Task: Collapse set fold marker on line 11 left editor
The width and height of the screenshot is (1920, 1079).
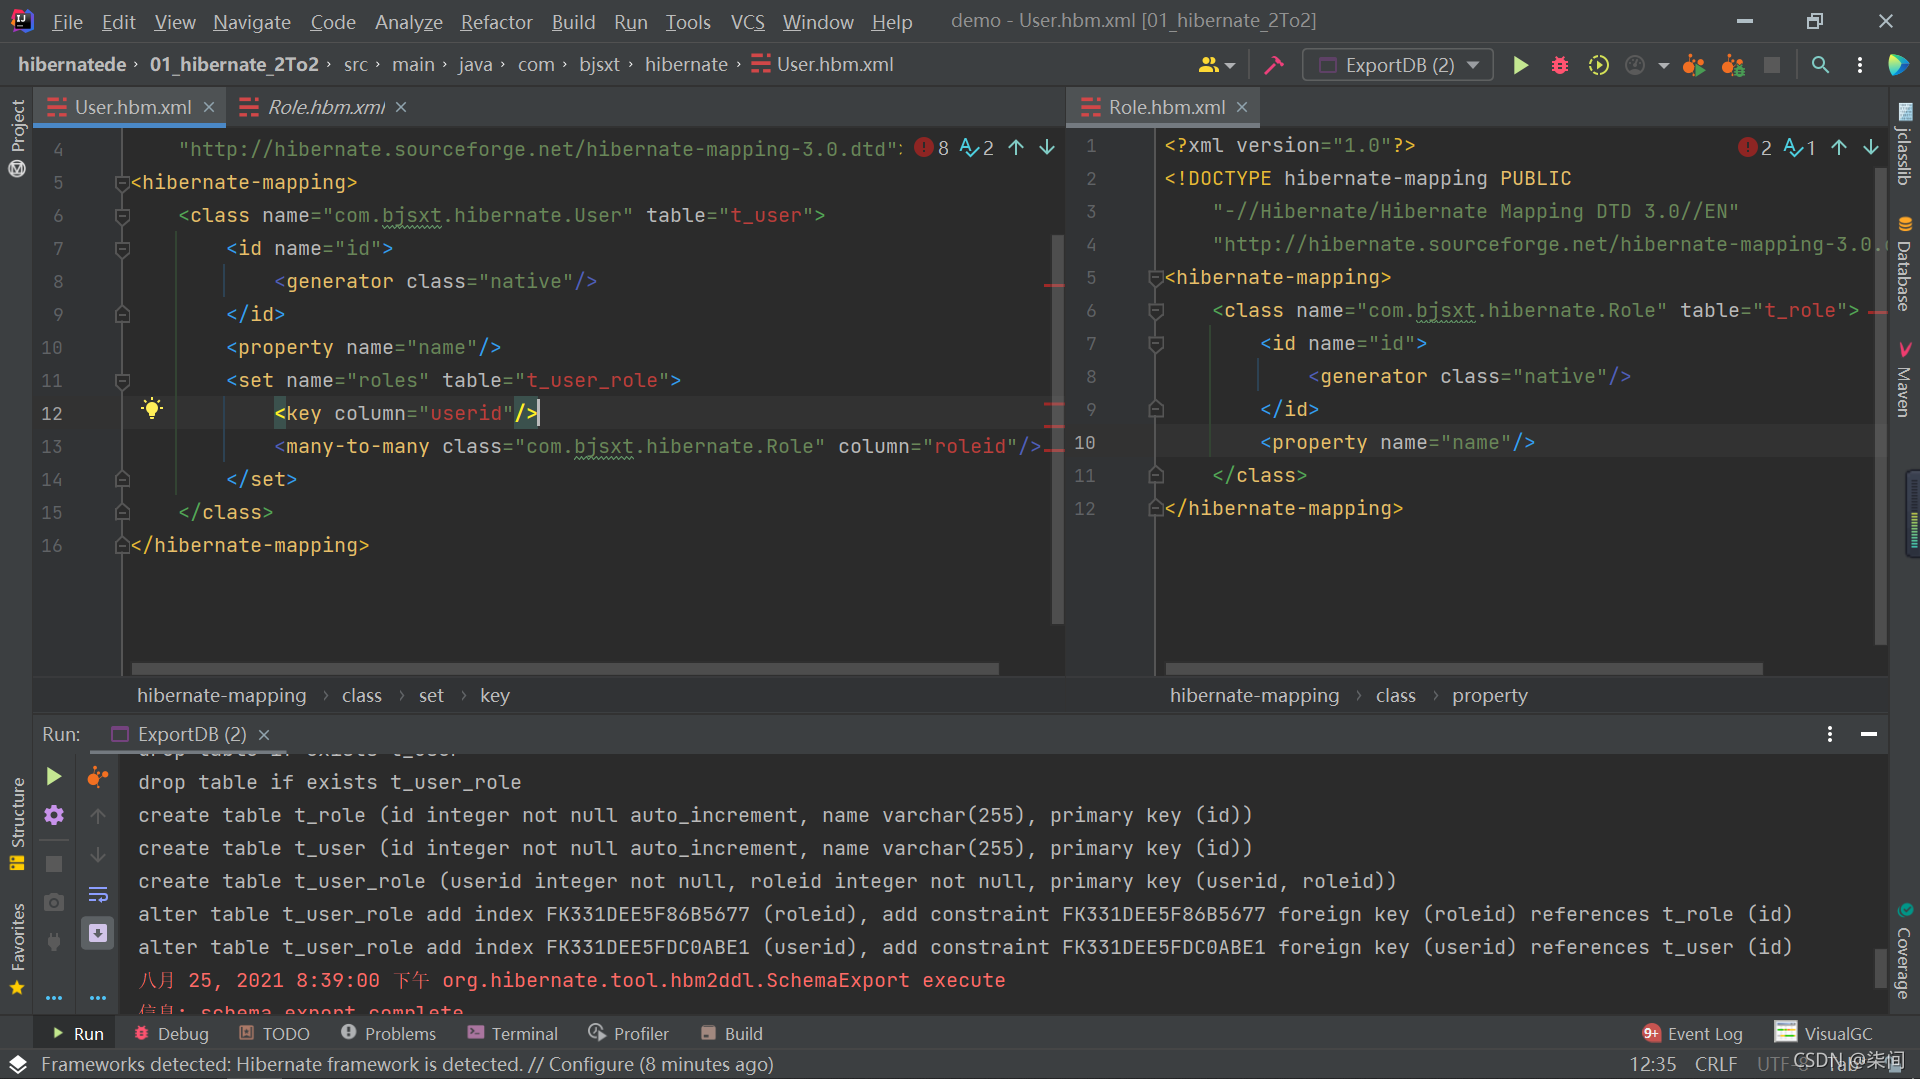Action: click(x=122, y=381)
